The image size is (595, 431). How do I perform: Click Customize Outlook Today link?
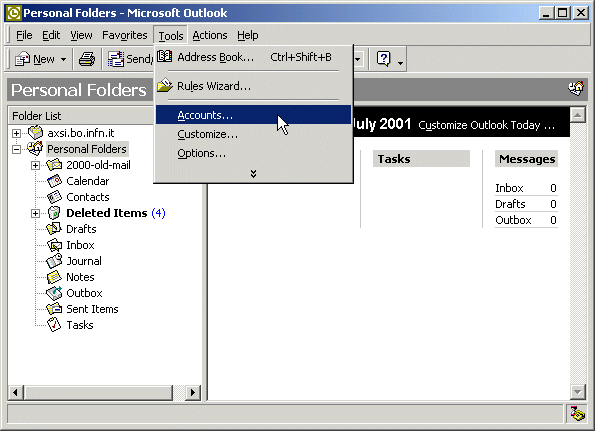click(486, 125)
